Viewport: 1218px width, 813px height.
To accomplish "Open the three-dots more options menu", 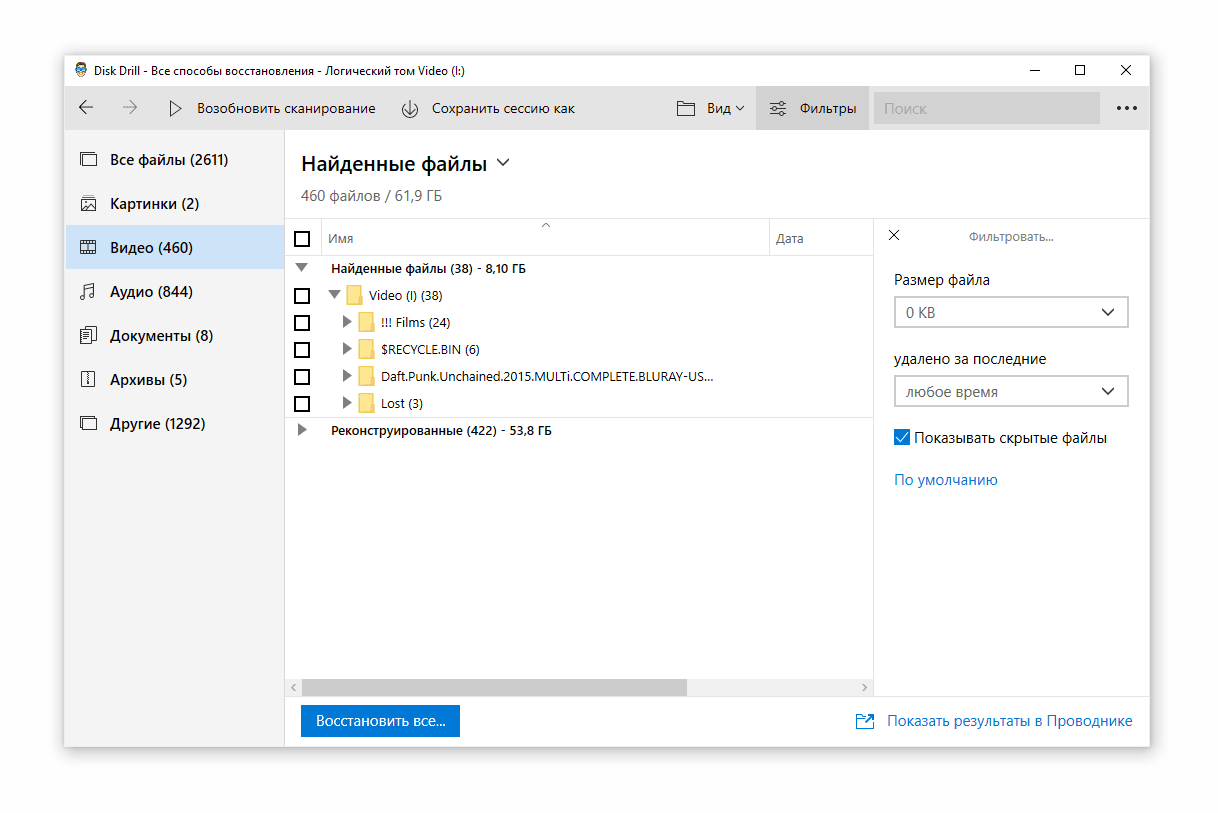I will coord(1127,108).
